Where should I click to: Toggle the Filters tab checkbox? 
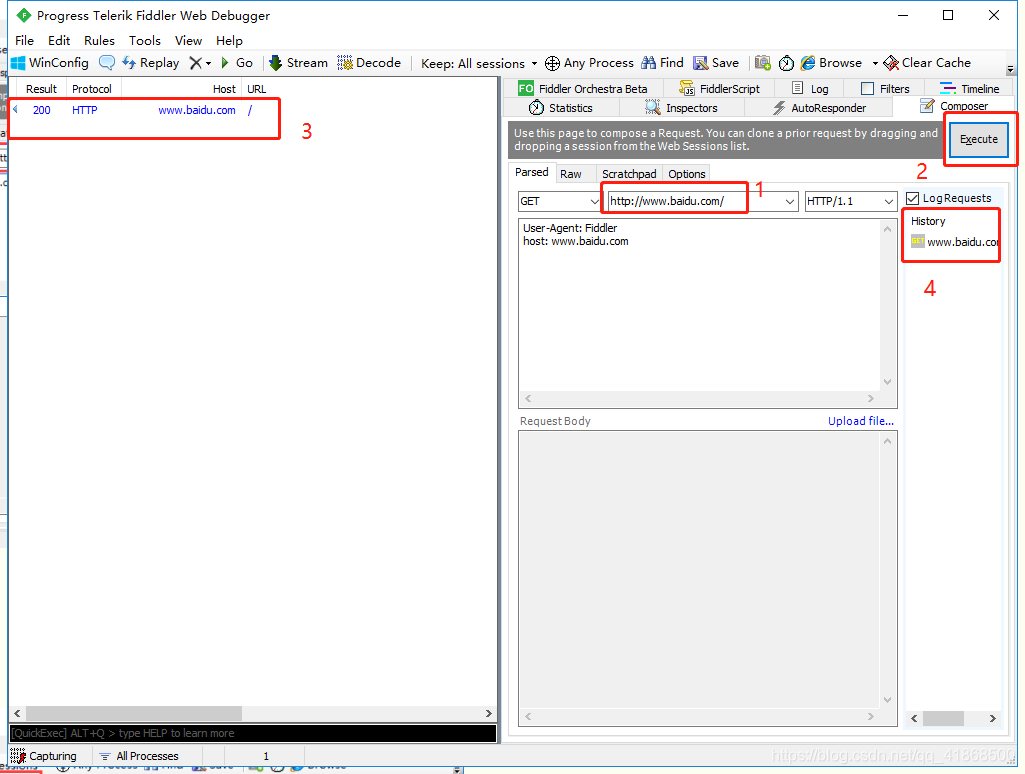(867, 88)
